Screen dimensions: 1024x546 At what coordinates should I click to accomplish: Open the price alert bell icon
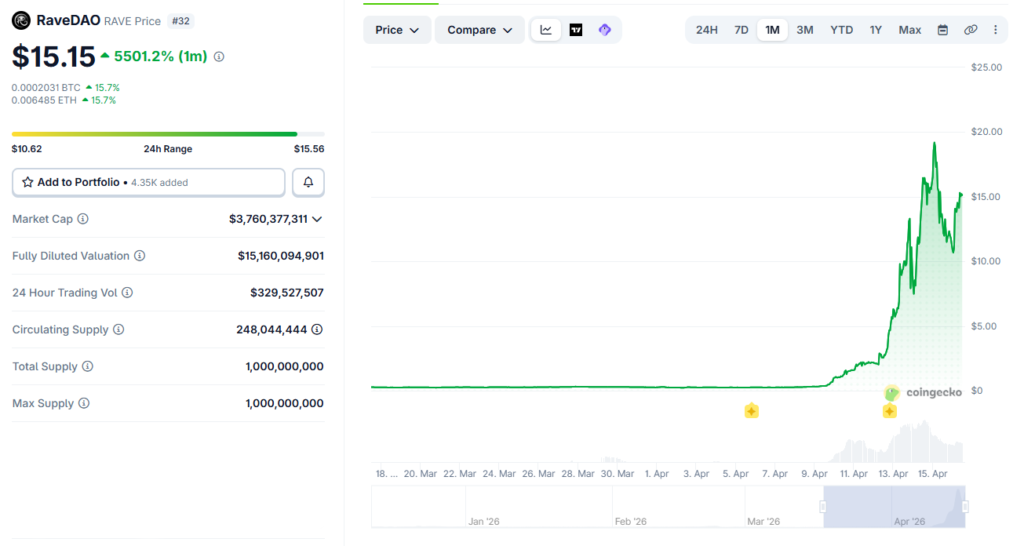[x=308, y=182]
